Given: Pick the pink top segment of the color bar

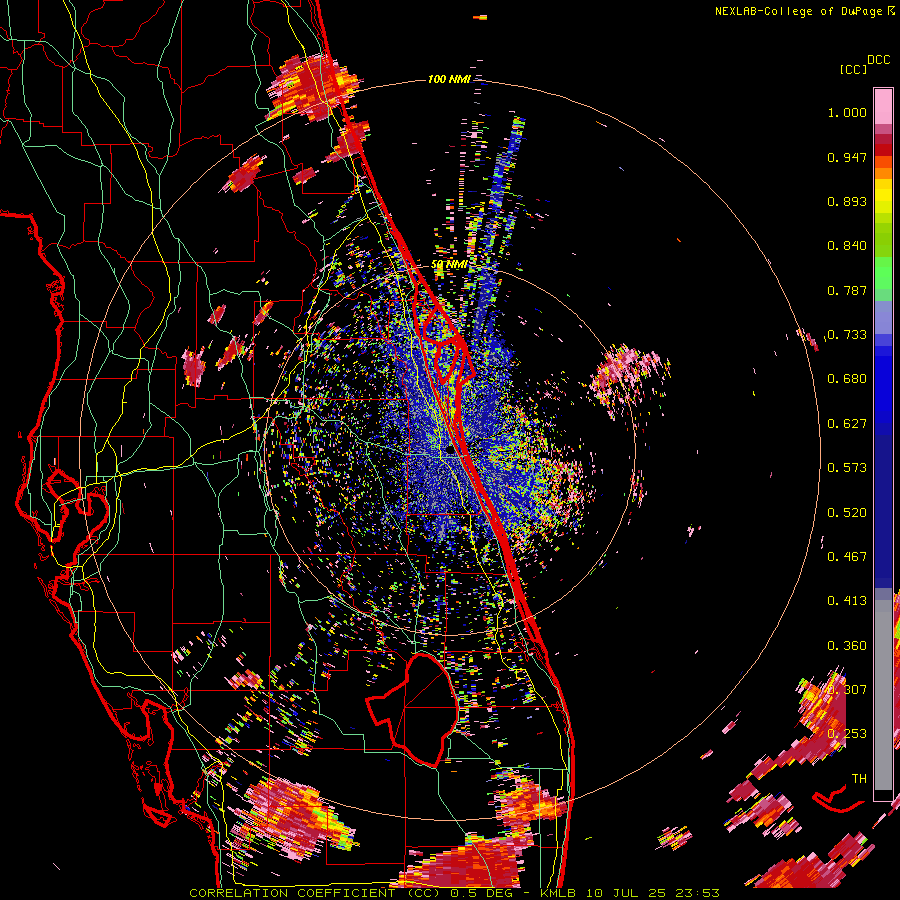Looking at the screenshot, I should (x=883, y=106).
